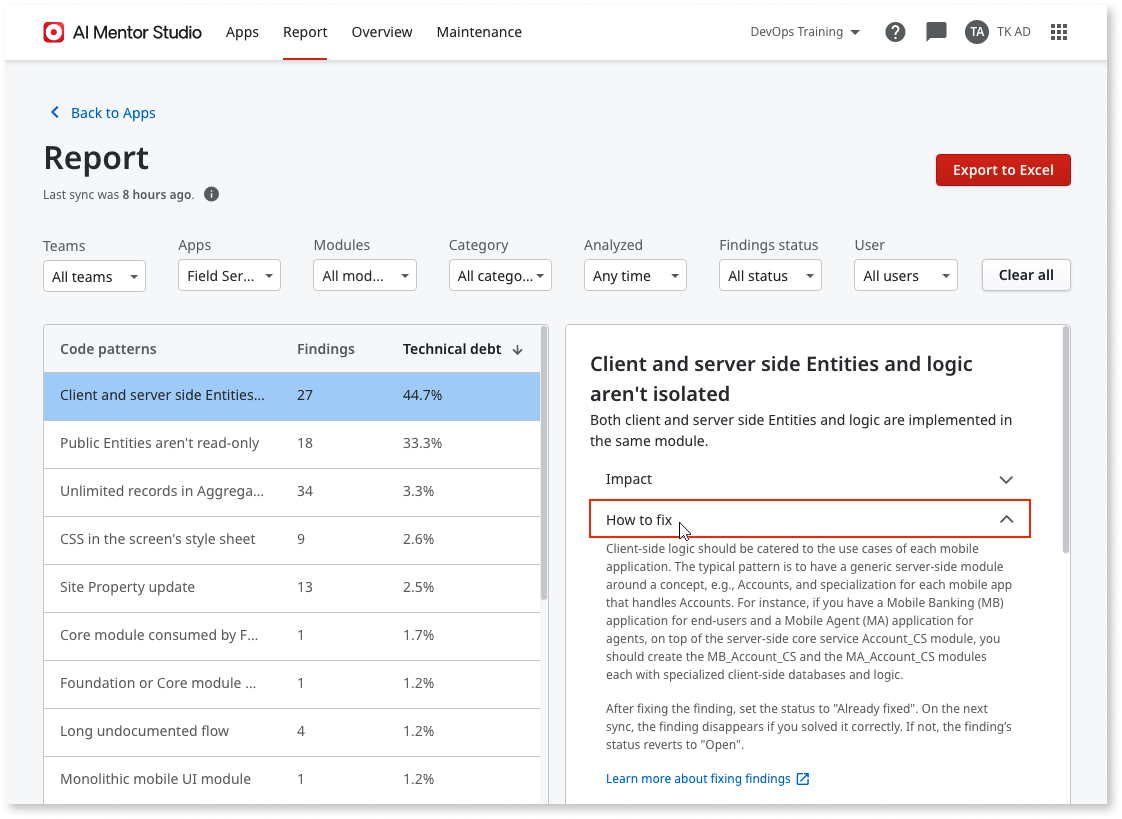This screenshot has height=819, width=1122.
Task: Click the TA user avatar
Action: (x=976, y=31)
